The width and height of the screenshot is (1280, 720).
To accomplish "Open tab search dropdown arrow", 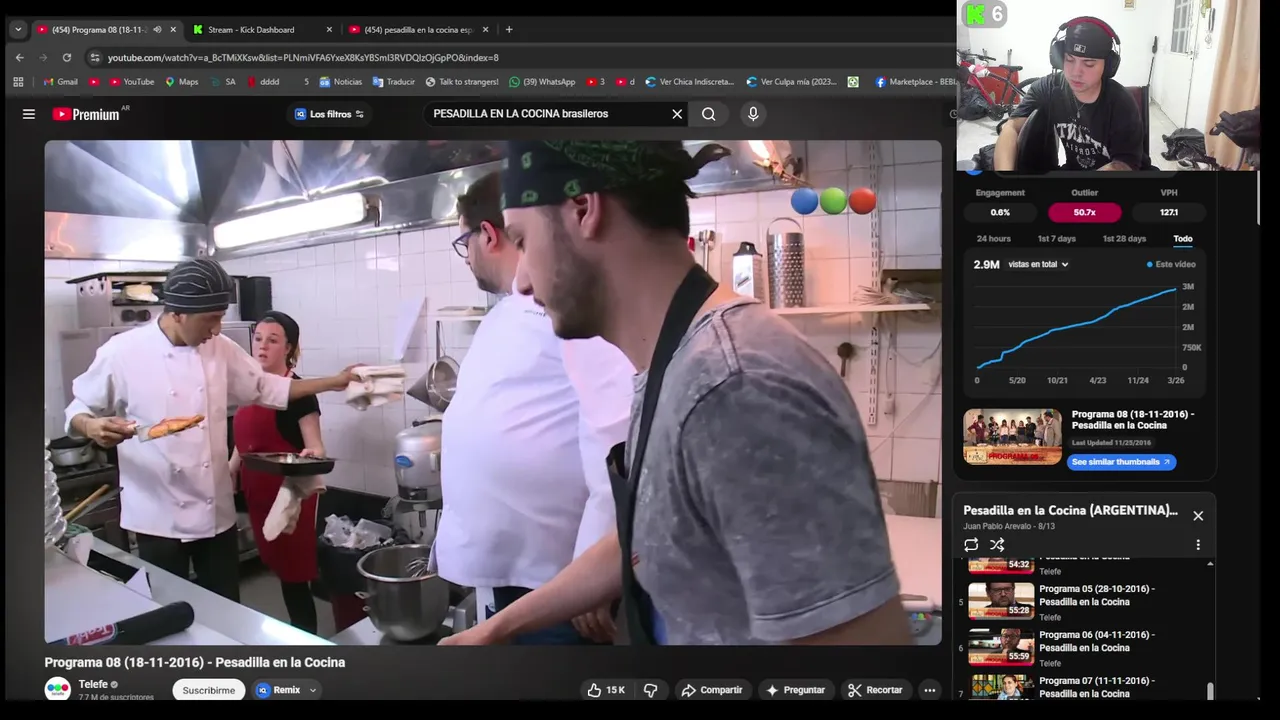I will (18, 30).
